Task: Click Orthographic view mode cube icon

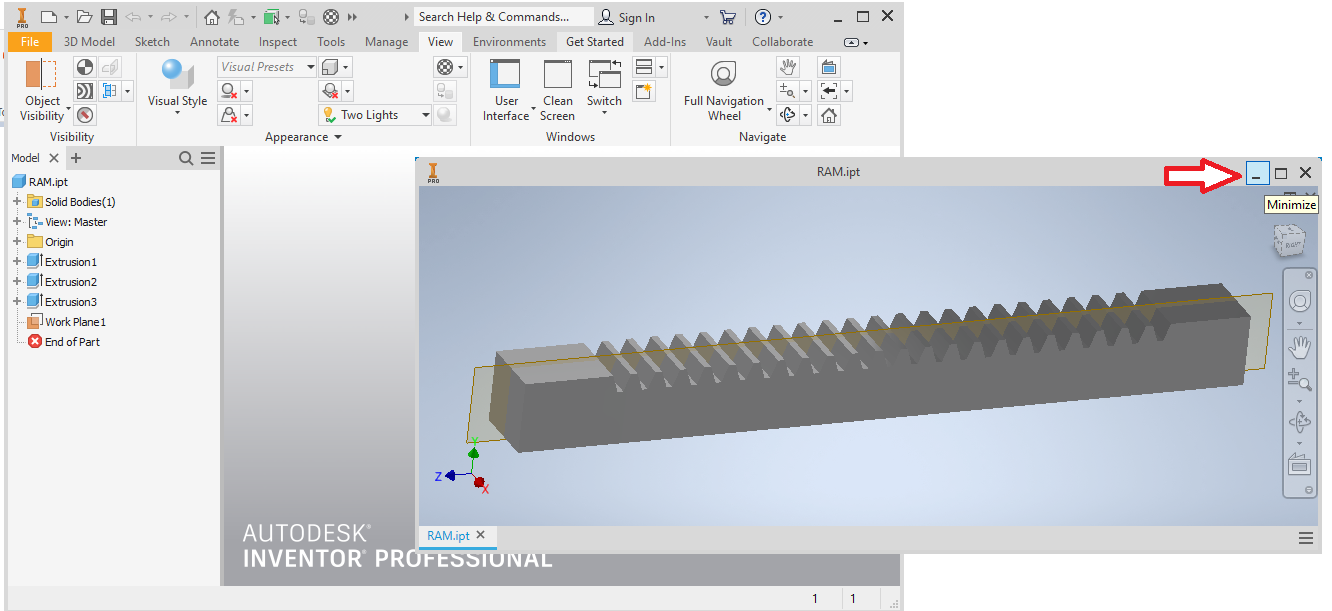Action: point(330,67)
